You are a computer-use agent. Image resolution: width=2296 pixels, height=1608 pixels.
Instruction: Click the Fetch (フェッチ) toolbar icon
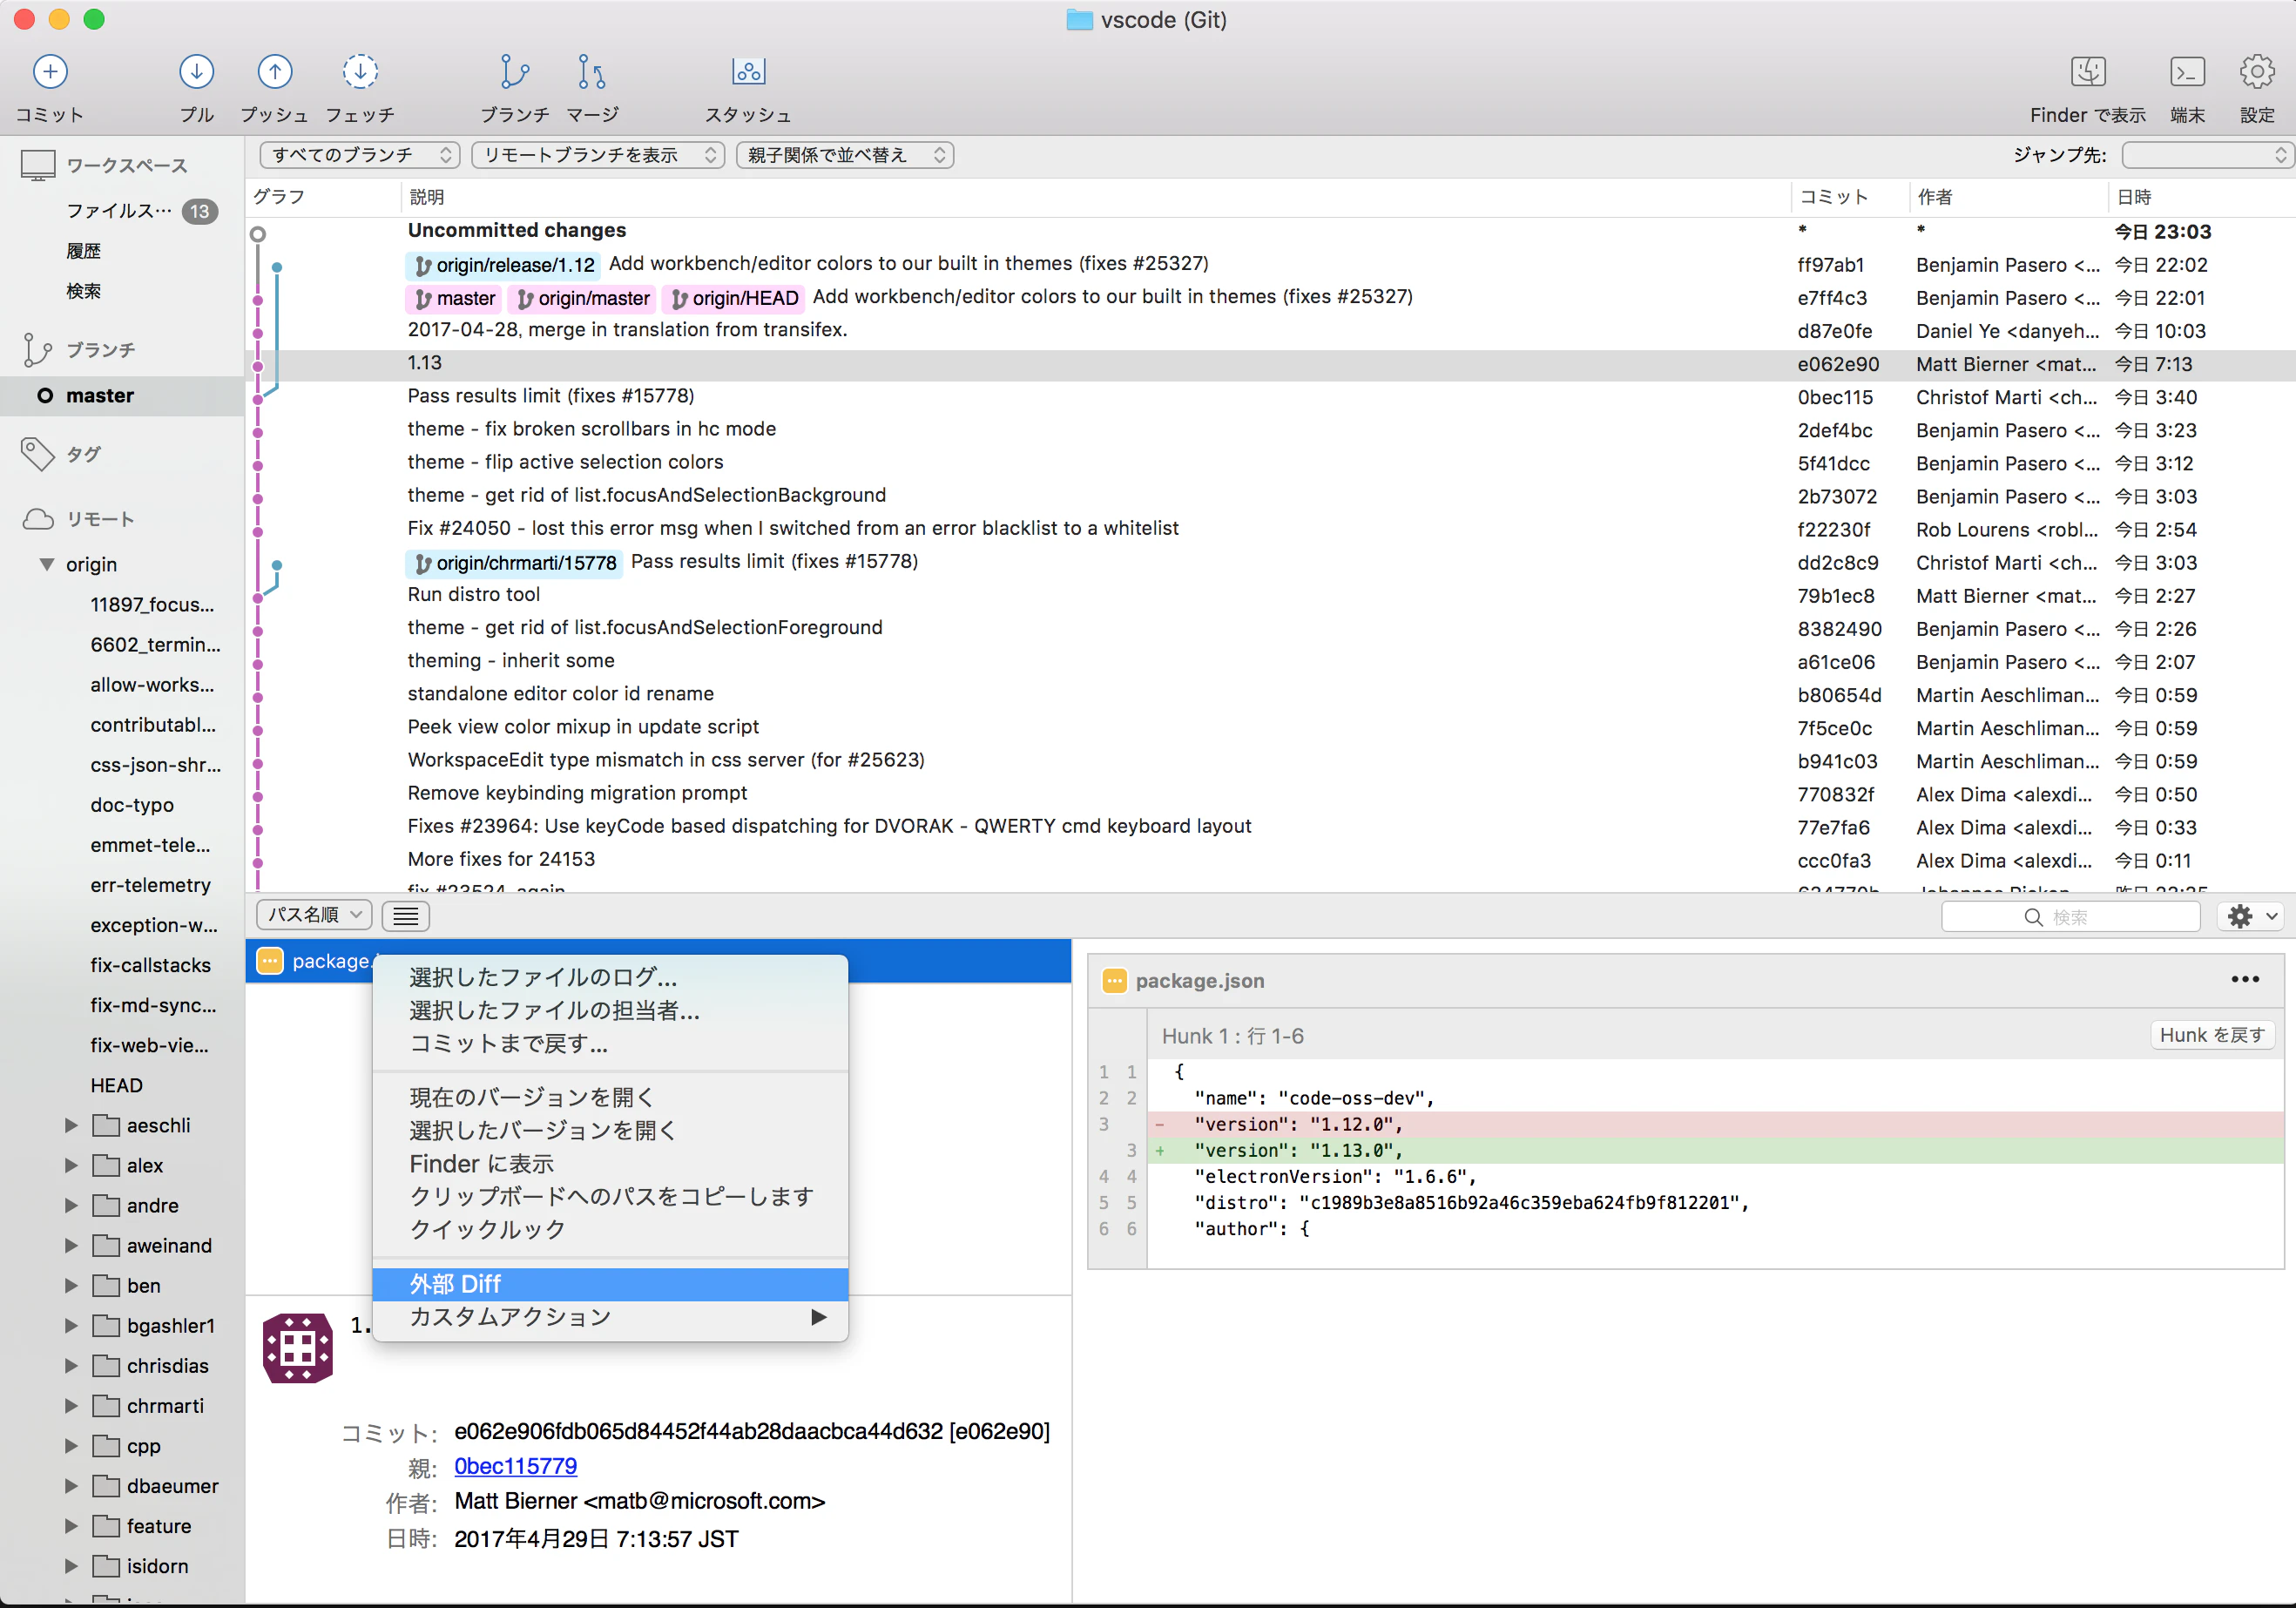[x=360, y=72]
